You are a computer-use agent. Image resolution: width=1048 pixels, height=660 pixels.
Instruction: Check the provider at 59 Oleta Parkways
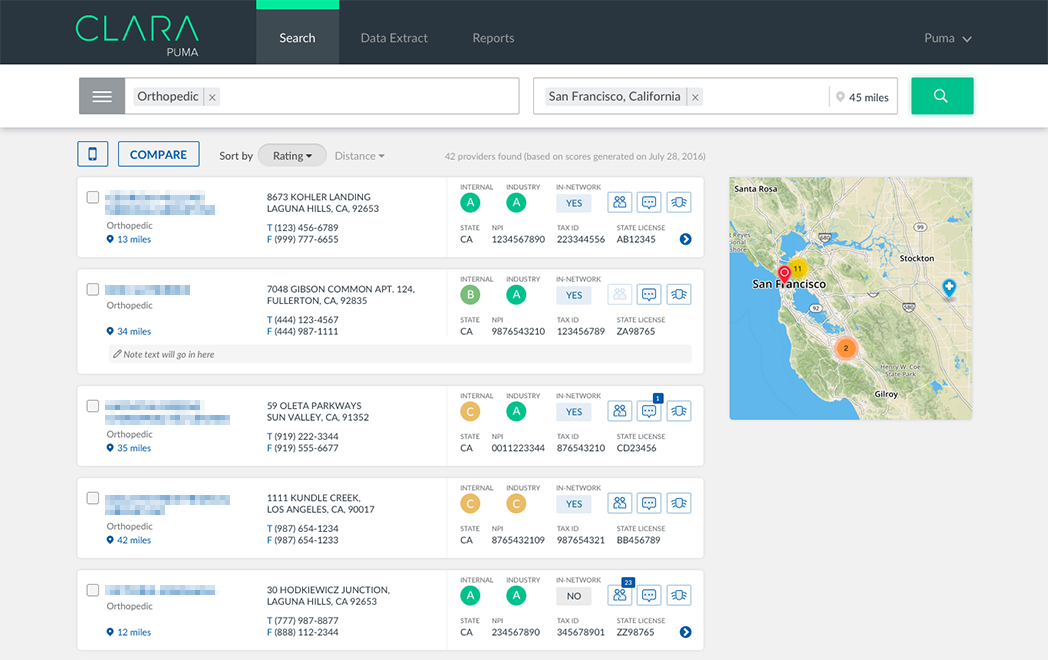pos(93,406)
